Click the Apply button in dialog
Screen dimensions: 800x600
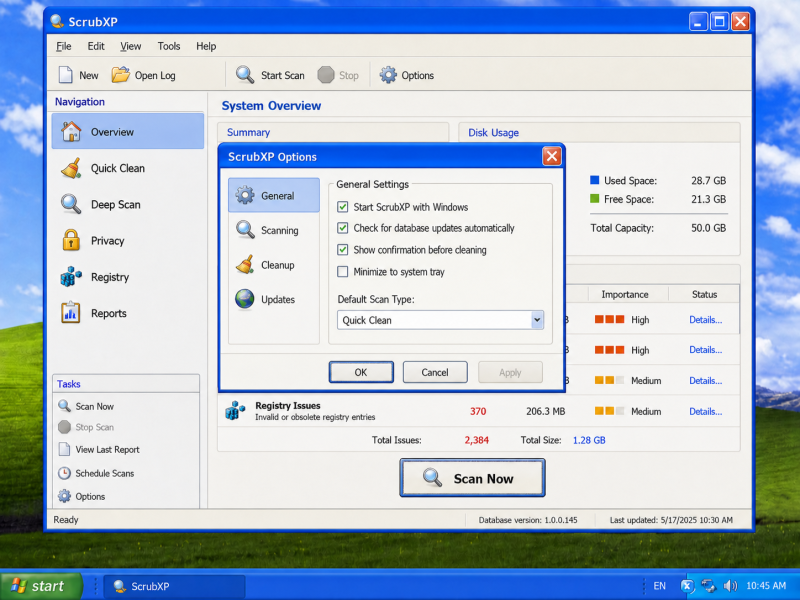coord(510,372)
